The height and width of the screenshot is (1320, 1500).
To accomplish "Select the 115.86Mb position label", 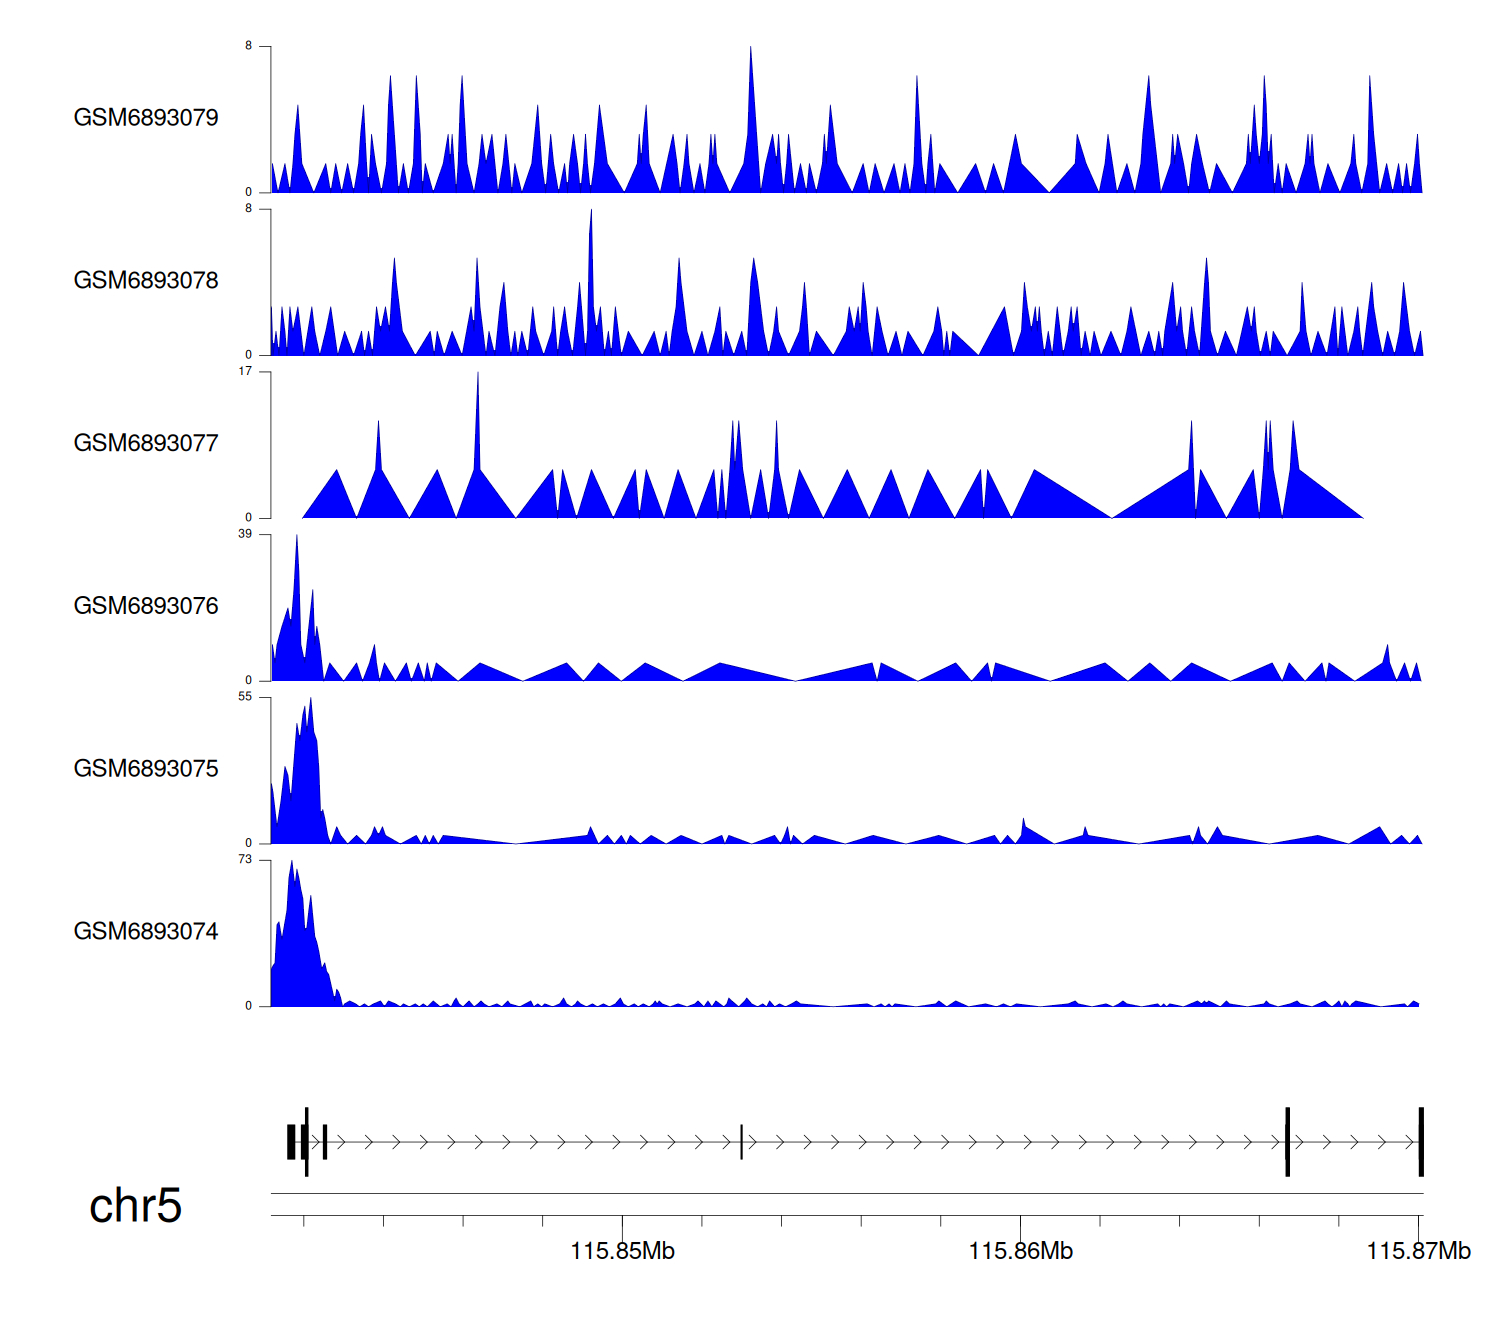I will click(1020, 1252).
